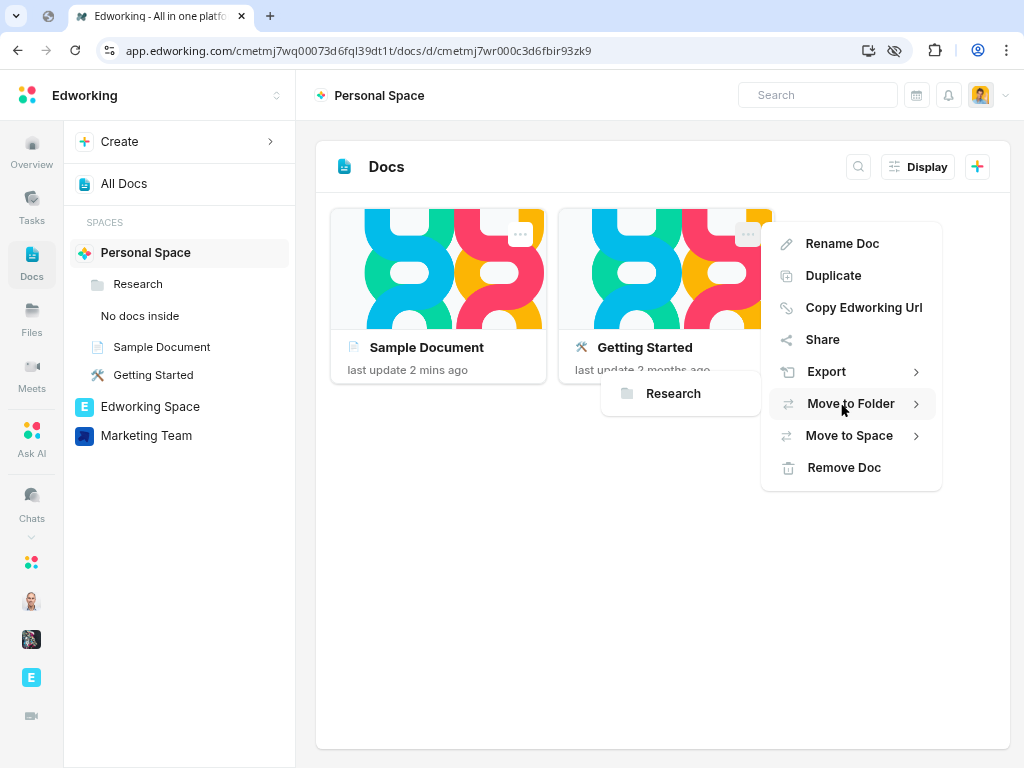Image resolution: width=1024 pixels, height=768 pixels.
Task: Select Research folder in sidebar tree
Action: (137, 285)
